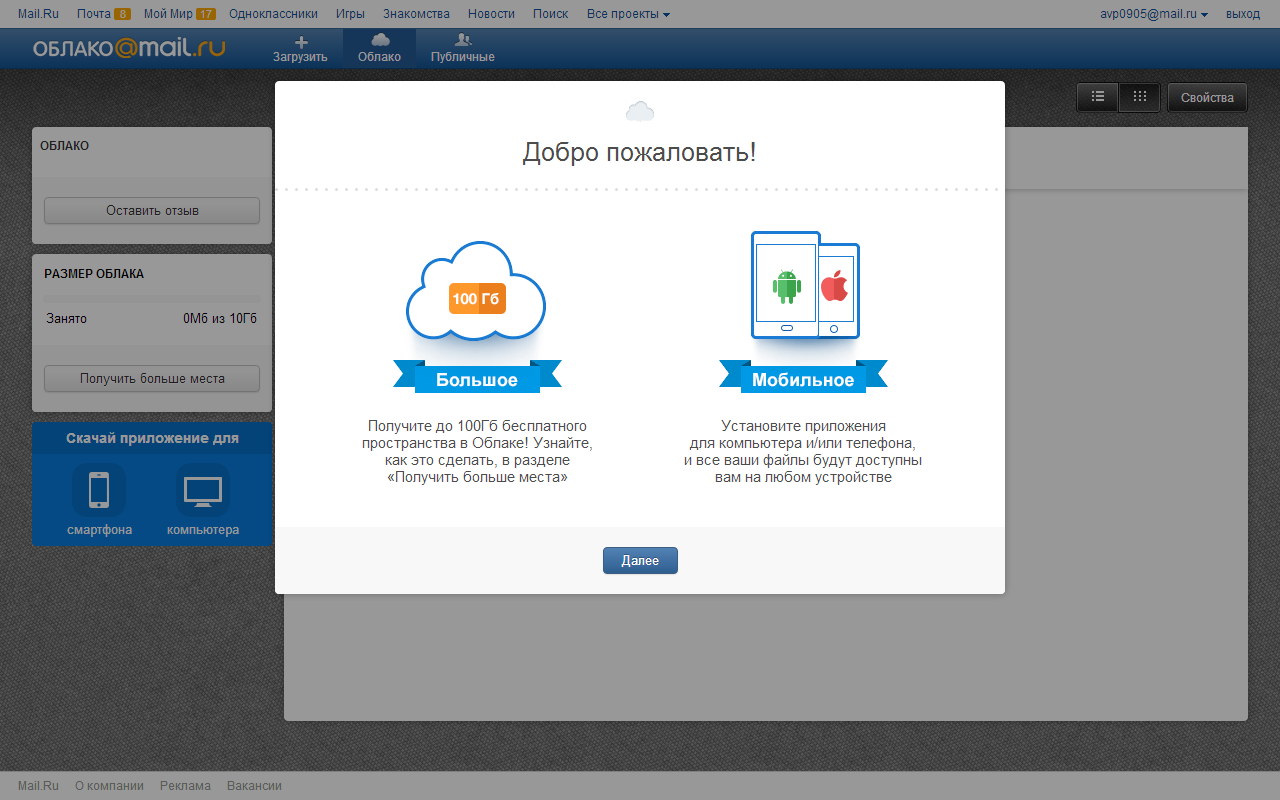
Task: Click the storage usage progress bar
Action: (x=152, y=298)
